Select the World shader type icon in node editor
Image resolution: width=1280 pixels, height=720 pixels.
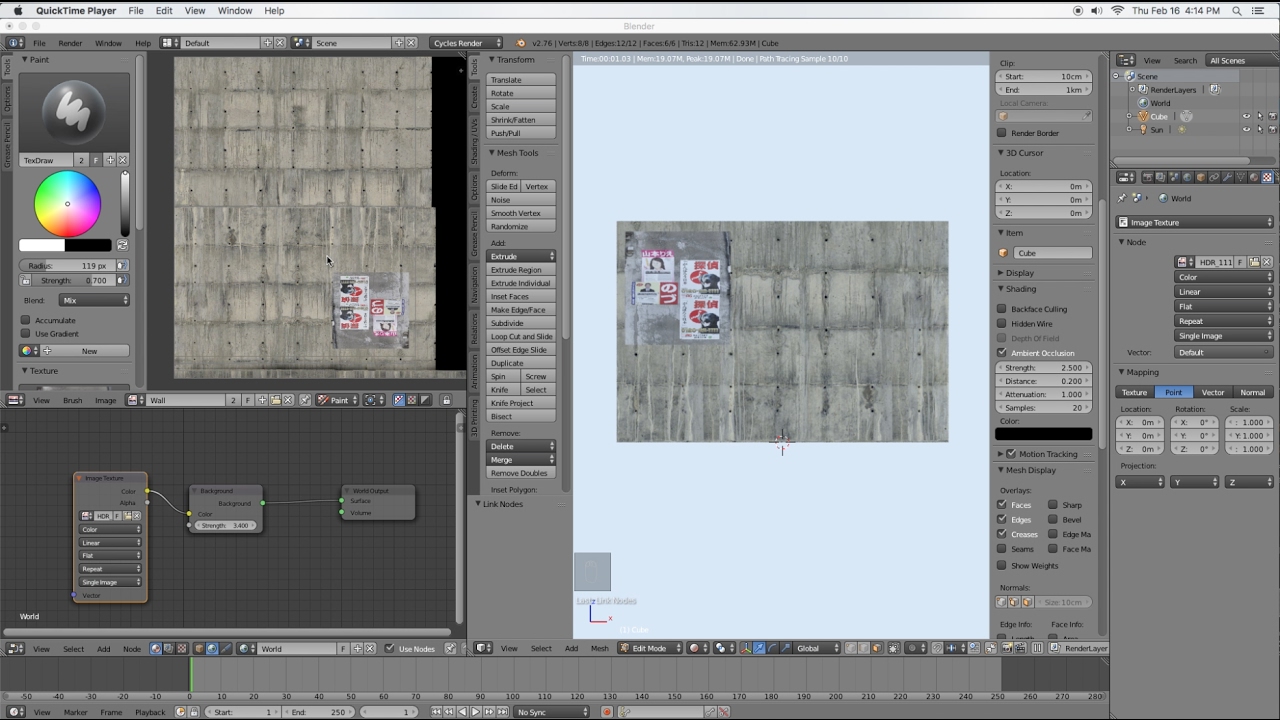212,648
